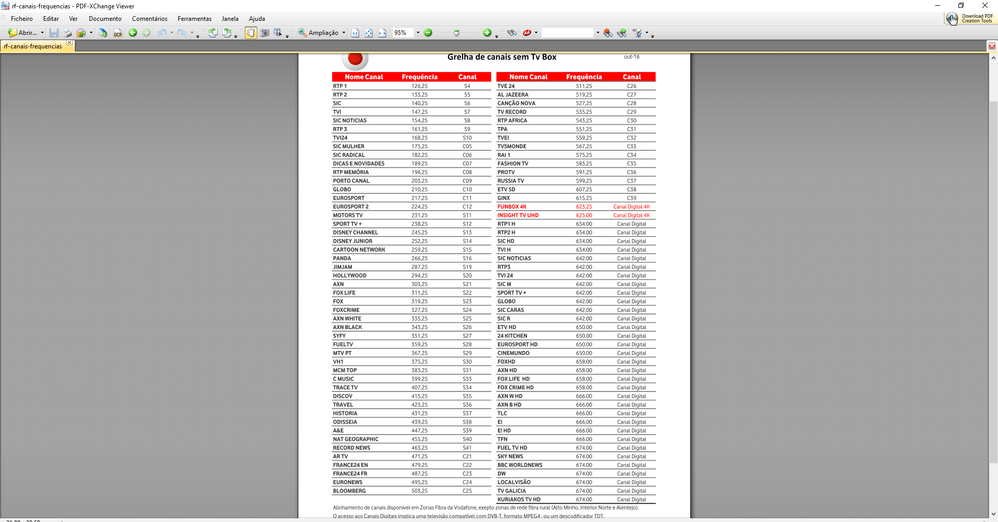Select the Hand tool icon
This screenshot has width=998, height=522.
(250, 33)
